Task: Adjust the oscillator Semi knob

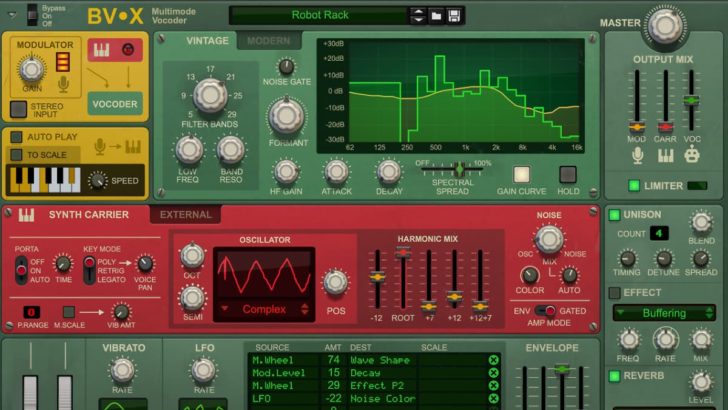Action: point(192,298)
